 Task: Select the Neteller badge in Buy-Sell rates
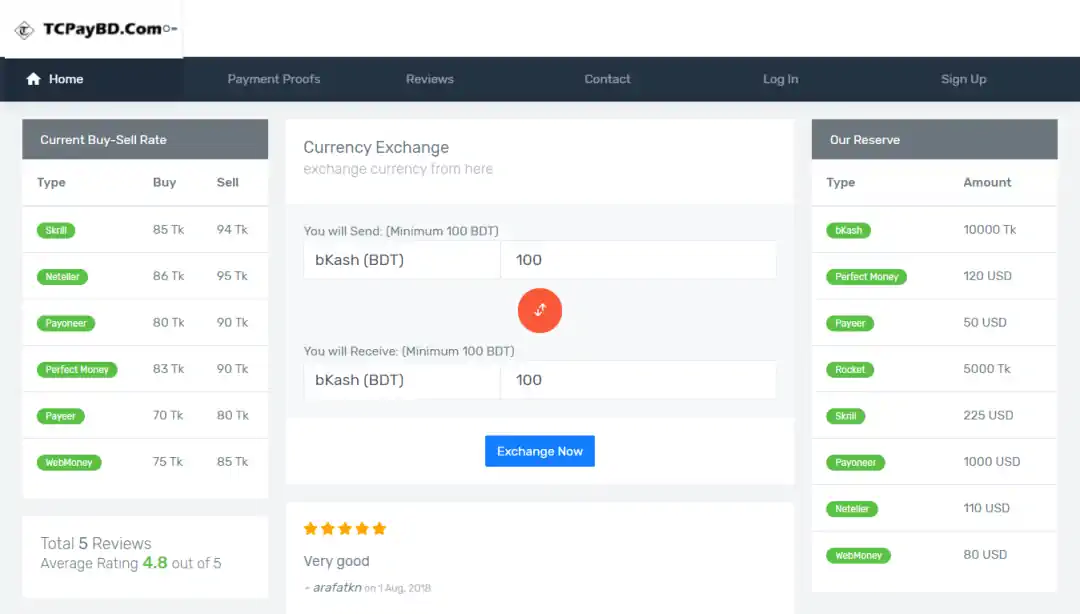(62, 277)
